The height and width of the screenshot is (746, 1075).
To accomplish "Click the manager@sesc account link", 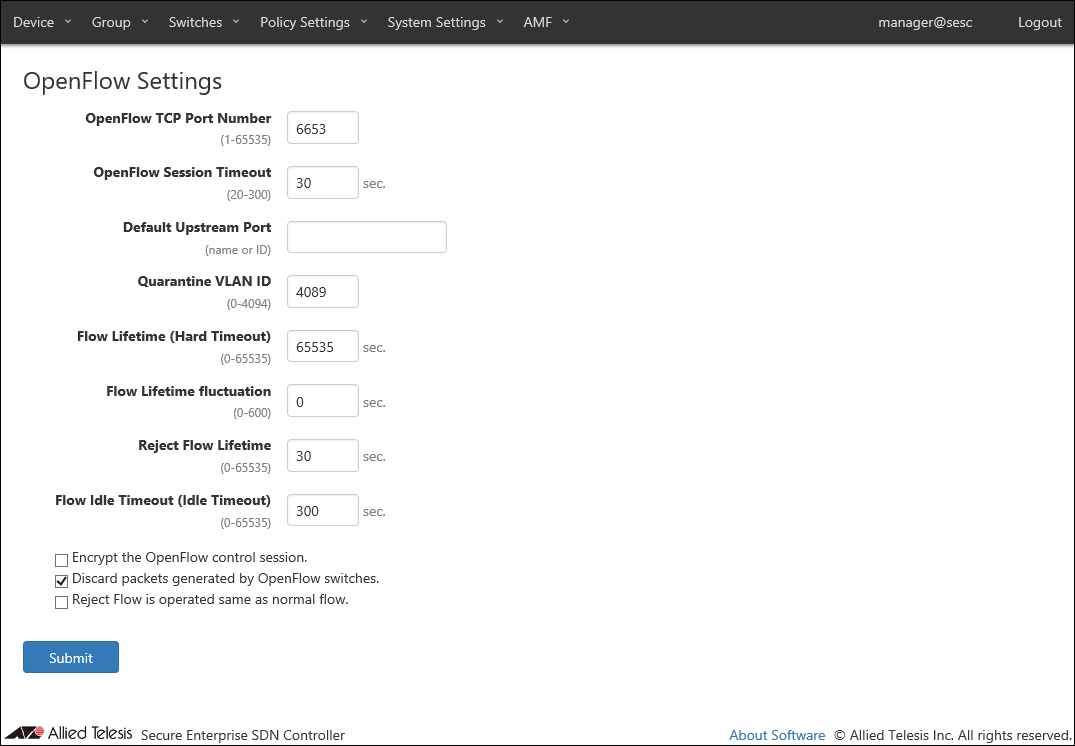I will 924,22.
